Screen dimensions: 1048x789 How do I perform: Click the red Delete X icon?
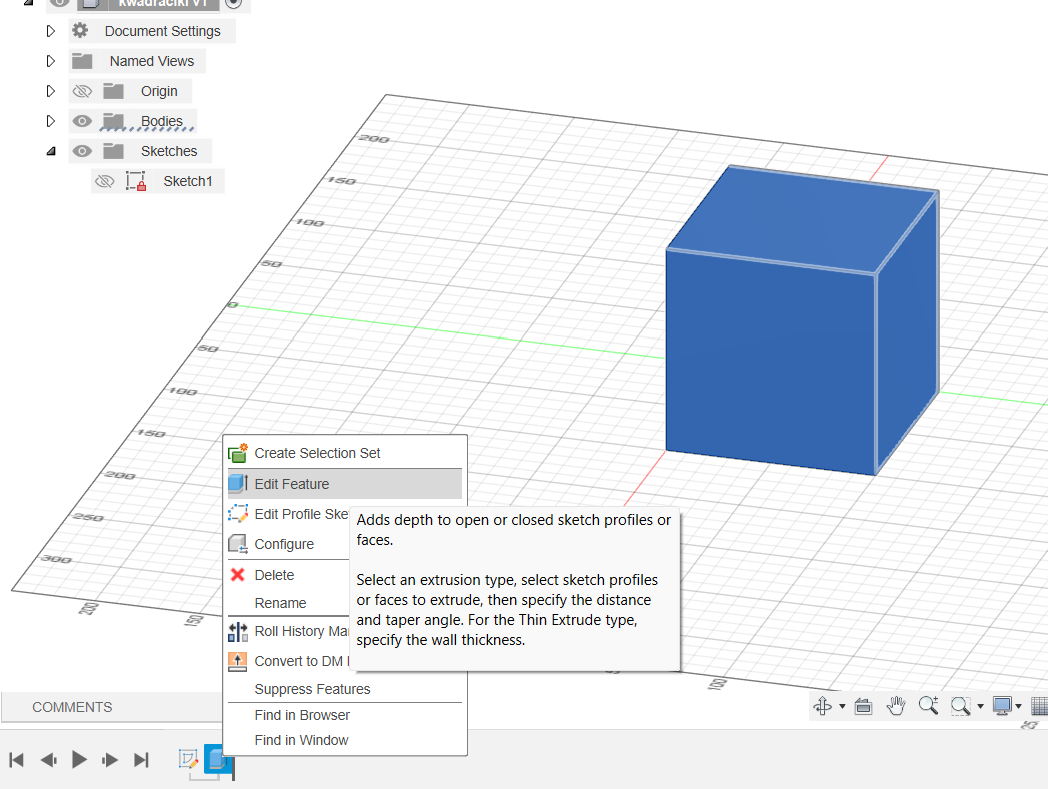pos(237,574)
